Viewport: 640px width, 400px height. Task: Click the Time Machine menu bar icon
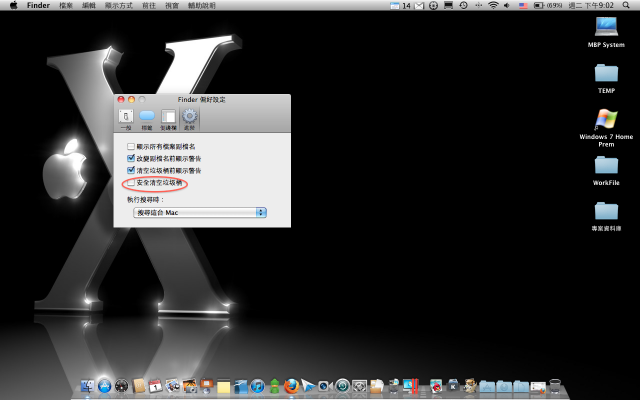coord(463,5)
